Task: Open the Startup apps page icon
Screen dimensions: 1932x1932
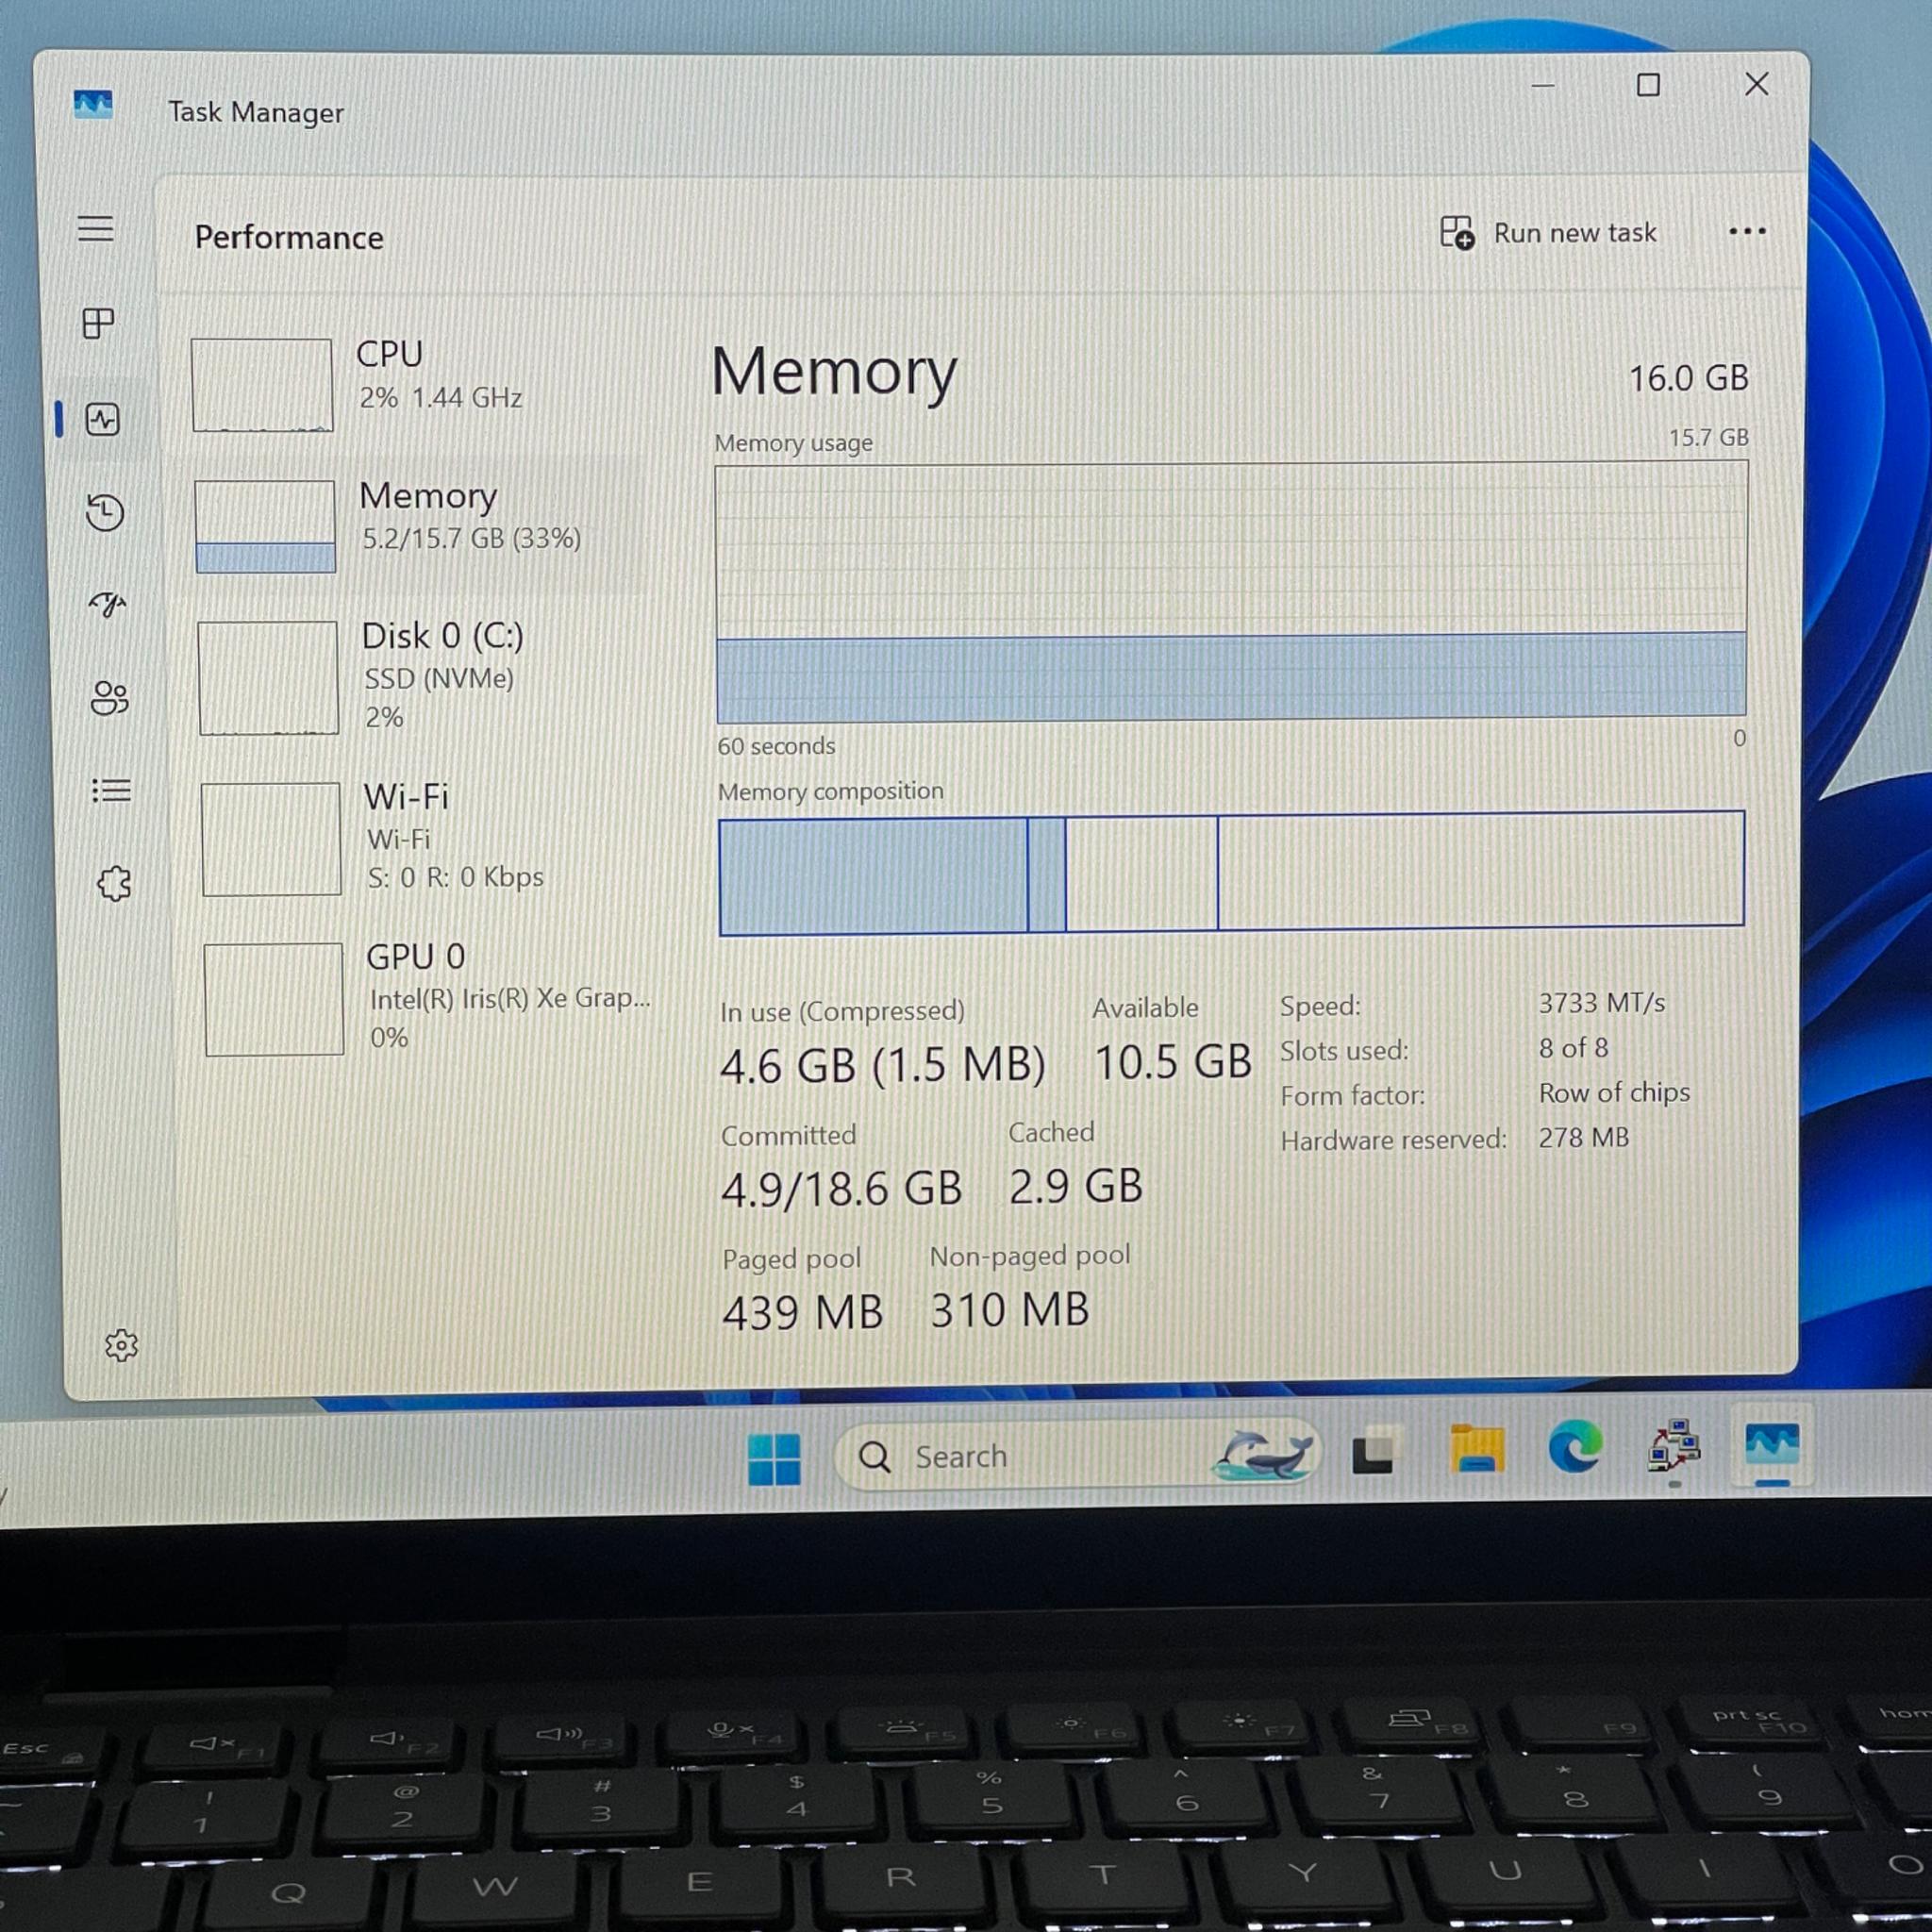Action: [108, 603]
